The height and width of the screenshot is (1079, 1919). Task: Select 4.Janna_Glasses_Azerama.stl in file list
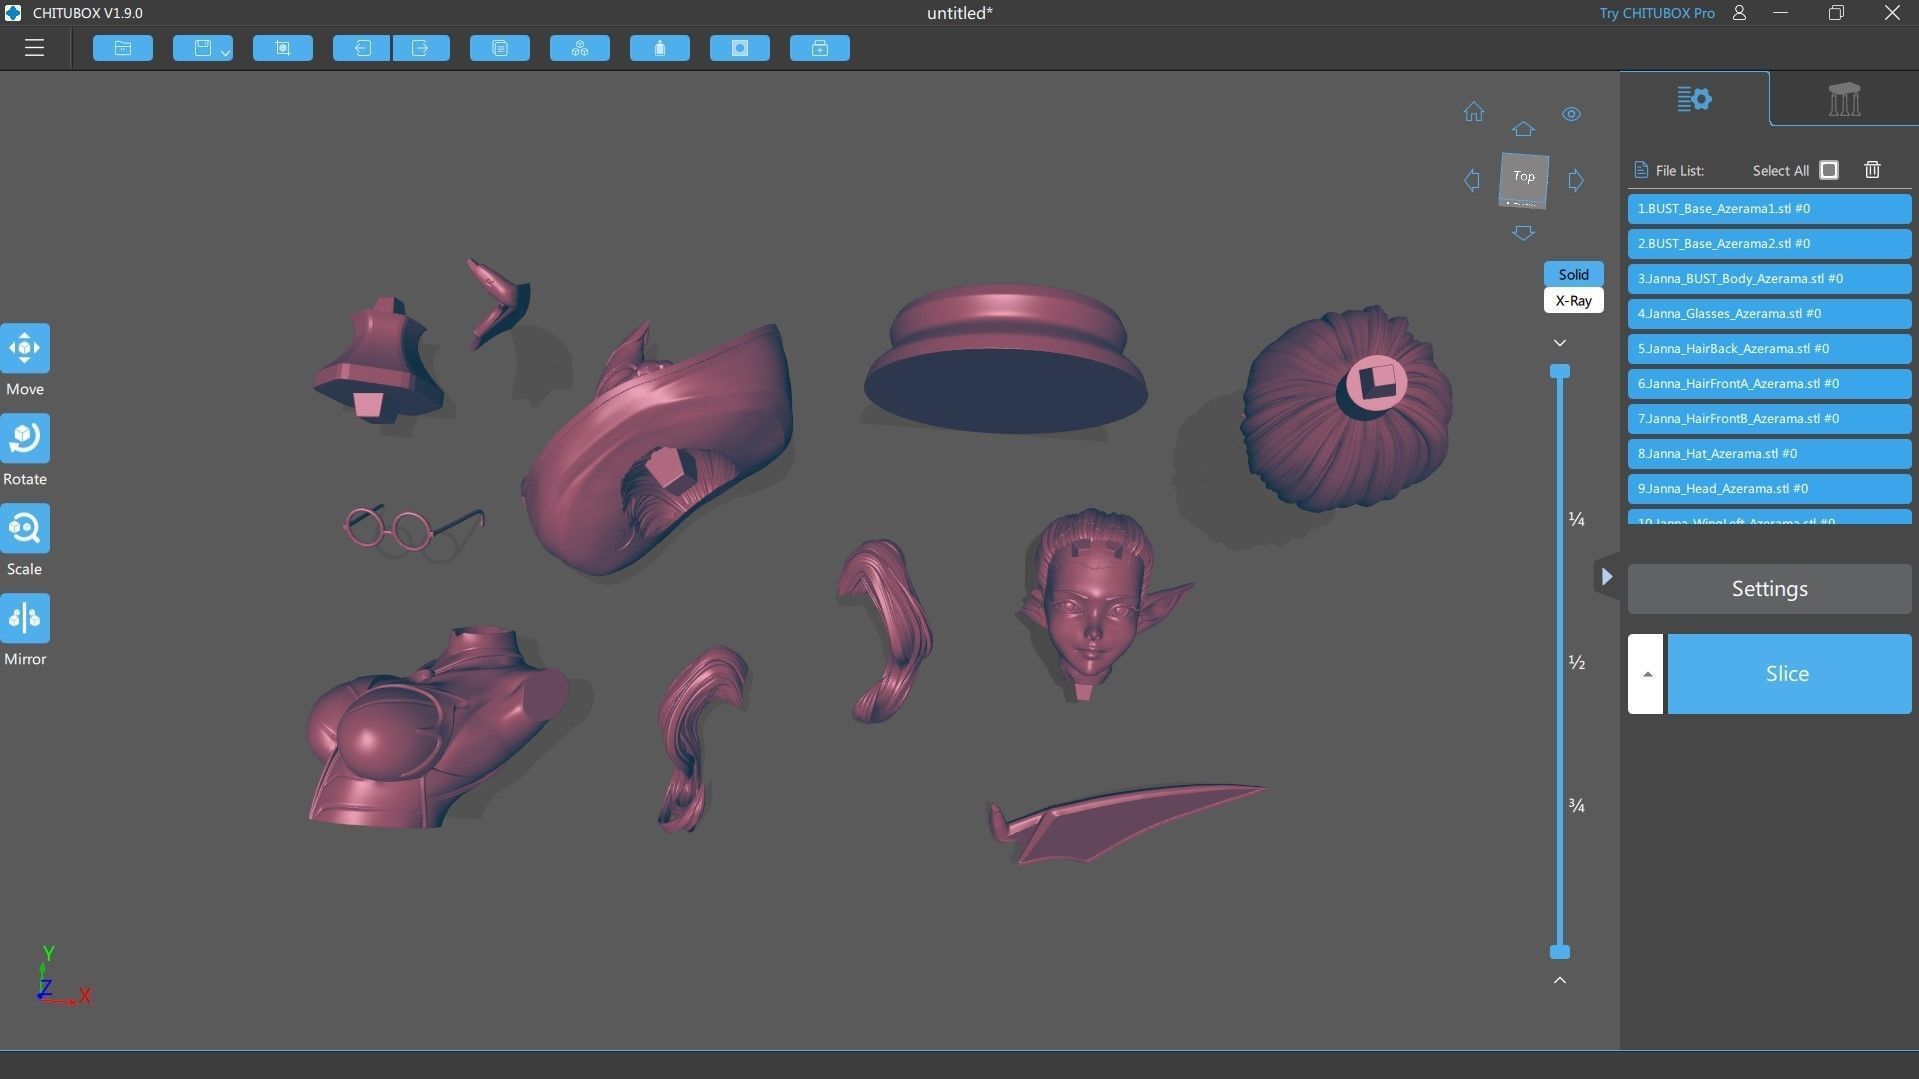pos(1769,314)
